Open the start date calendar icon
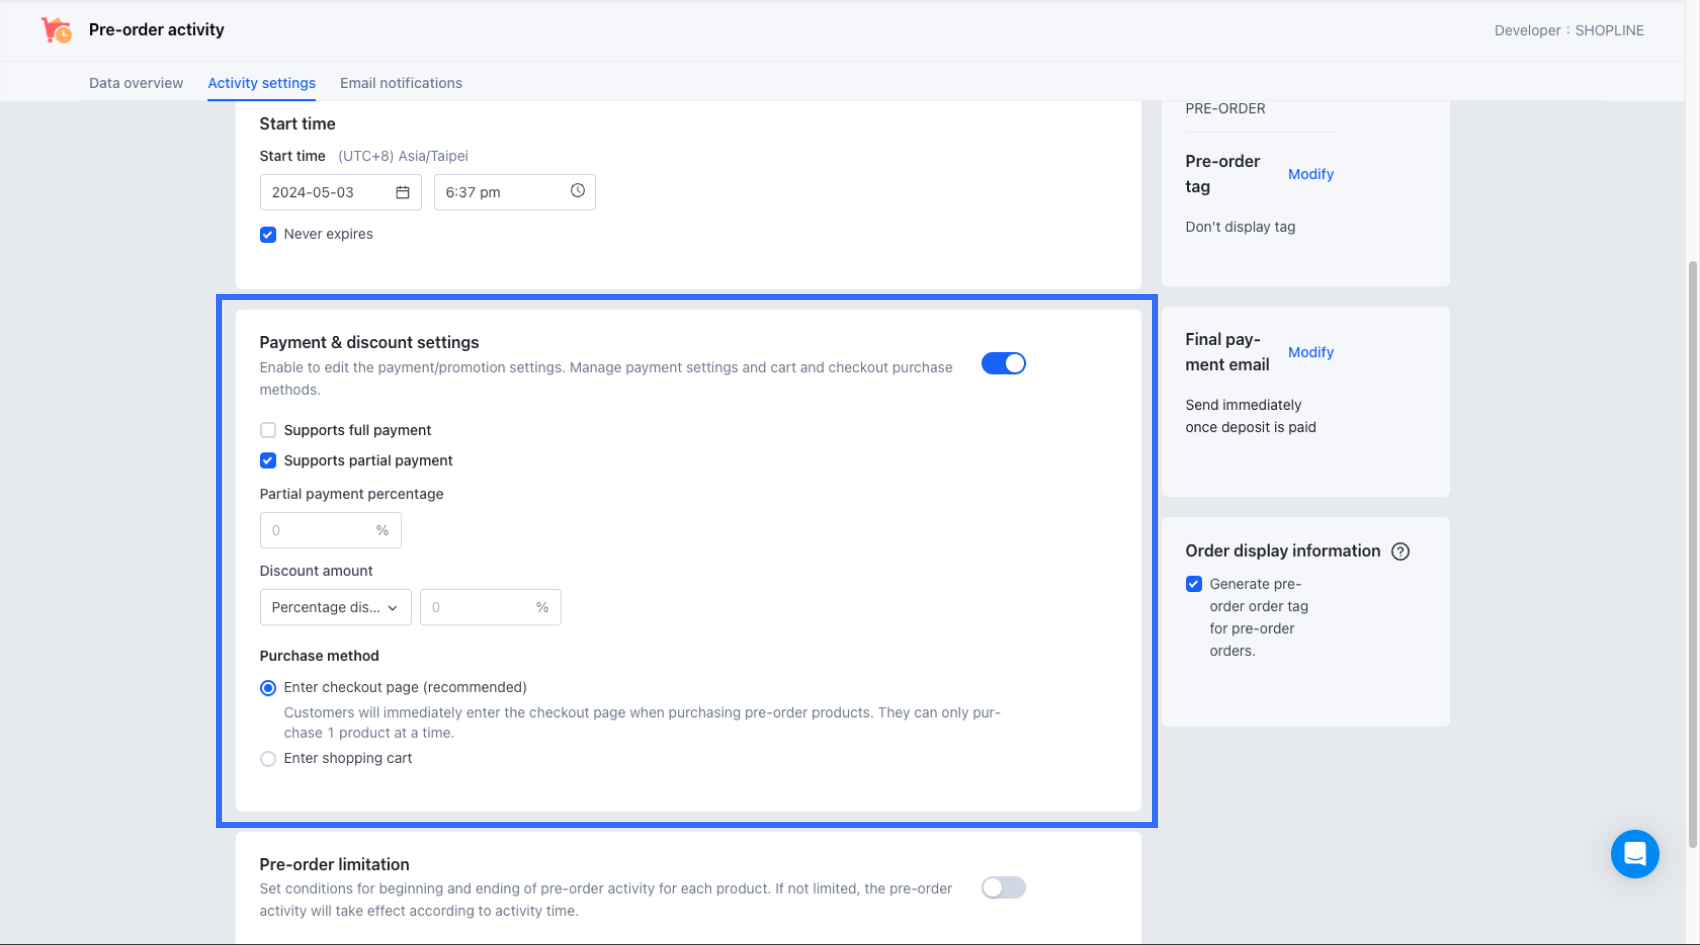Screen dimensions: 1700x945 click(x=402, y=192)
